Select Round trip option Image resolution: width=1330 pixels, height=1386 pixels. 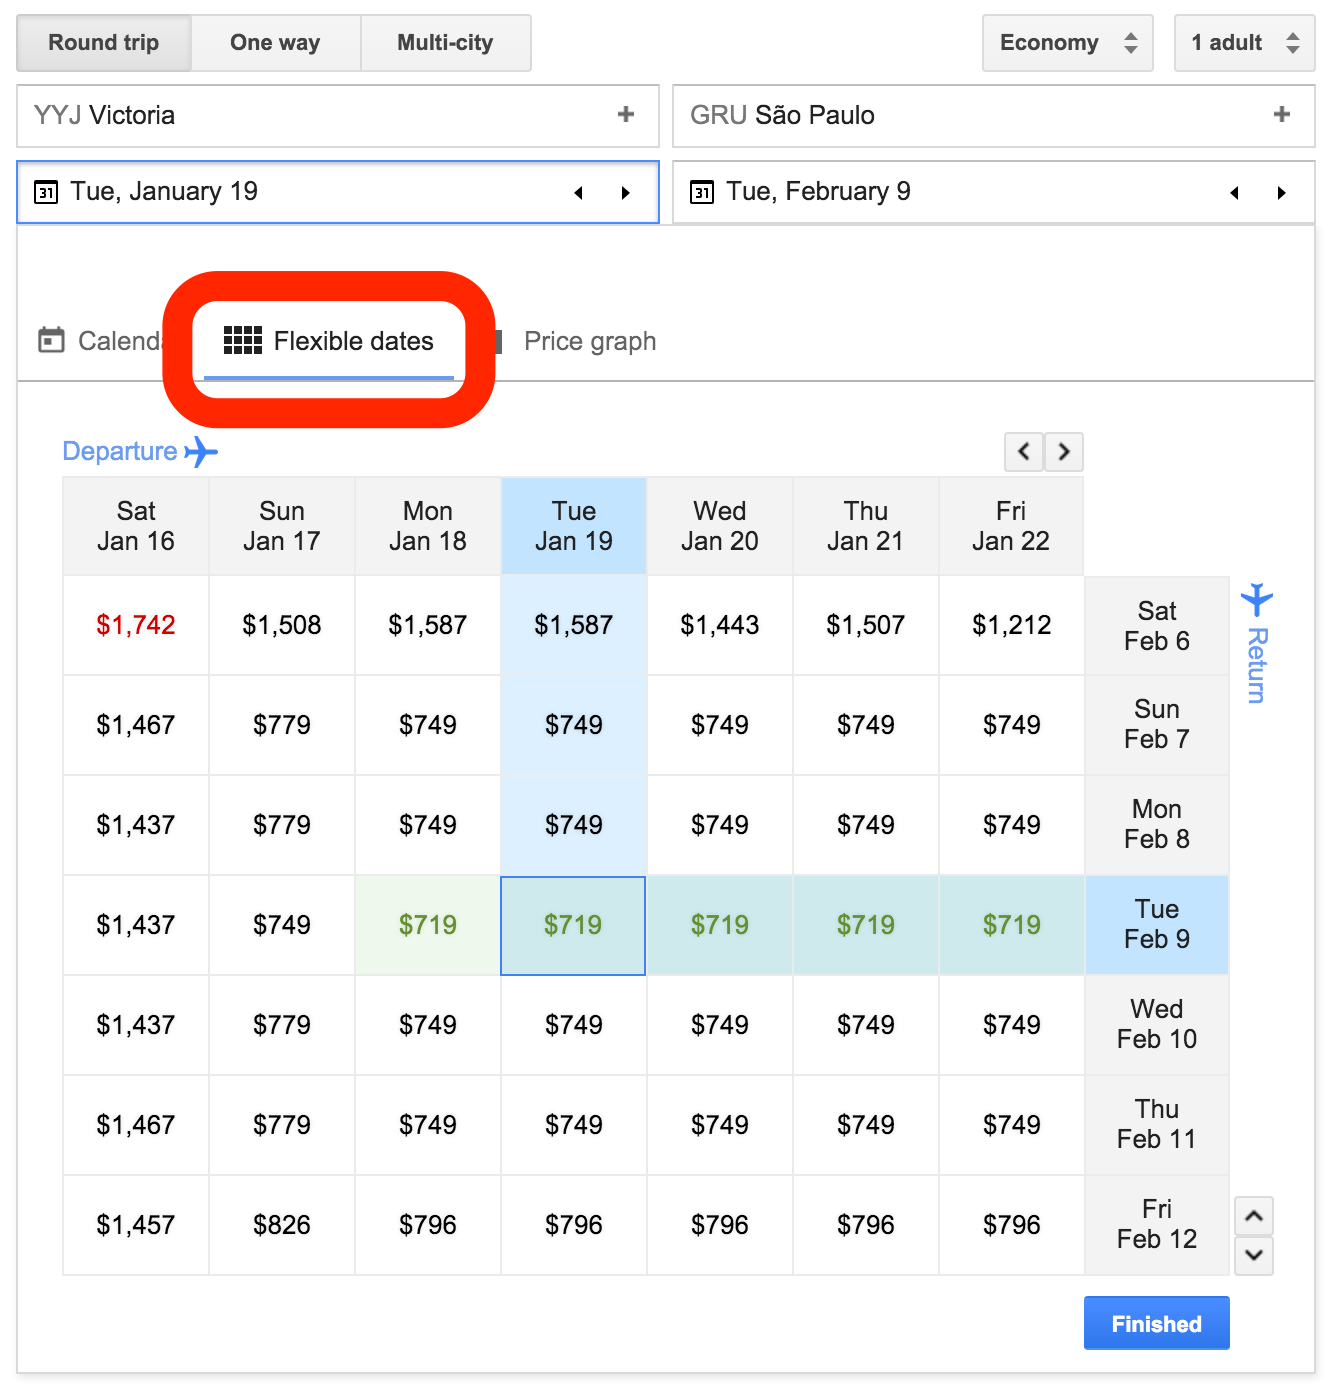point(104,43)
